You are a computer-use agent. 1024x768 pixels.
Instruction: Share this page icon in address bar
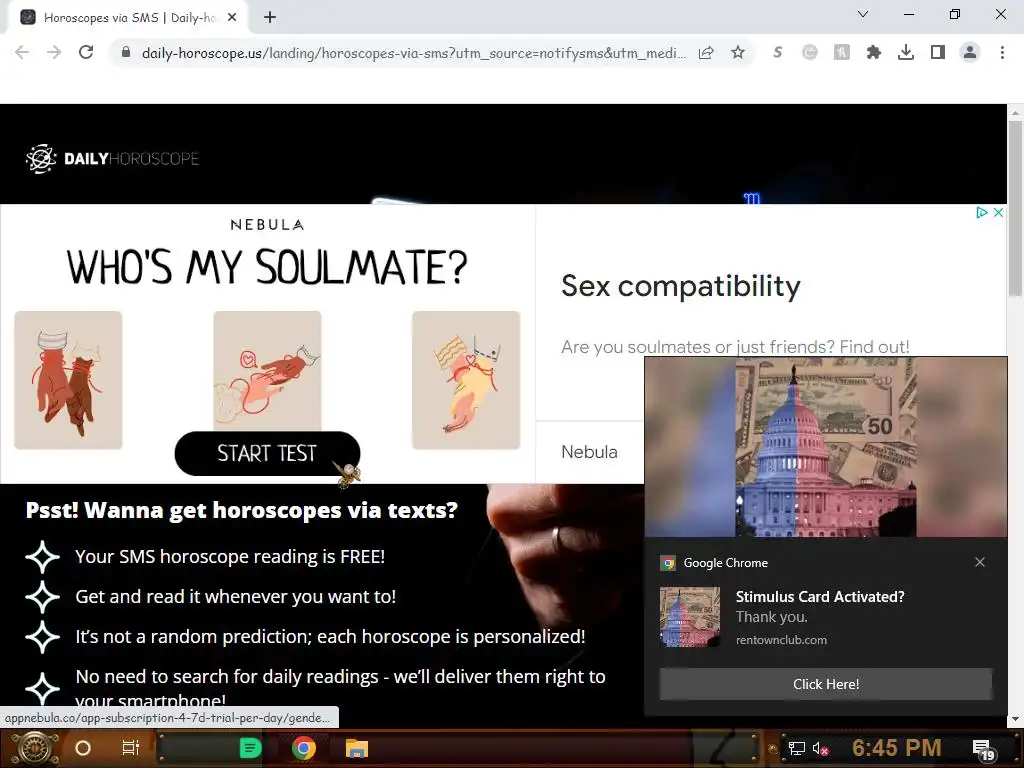[706, 52]
